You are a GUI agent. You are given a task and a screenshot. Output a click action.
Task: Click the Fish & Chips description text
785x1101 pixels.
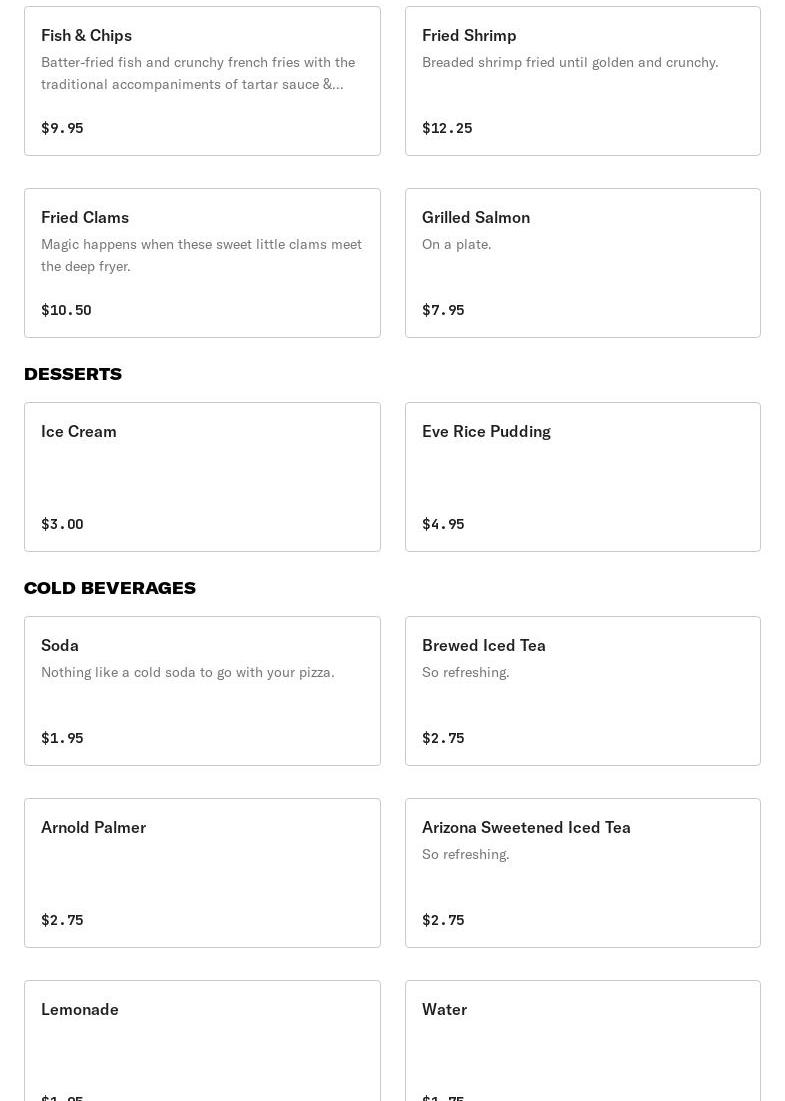pyautogui.click(x=198, y=73)
